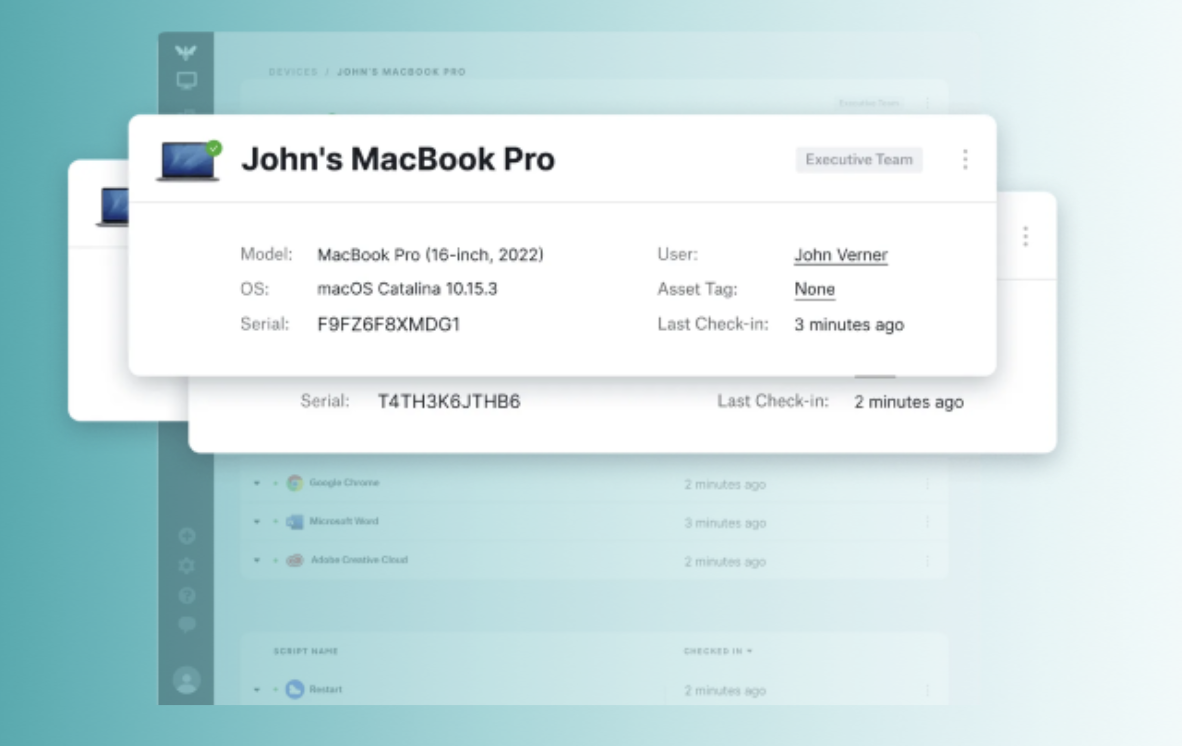
Task: Click the user avatar in sidebar
Action: point(186,680)
